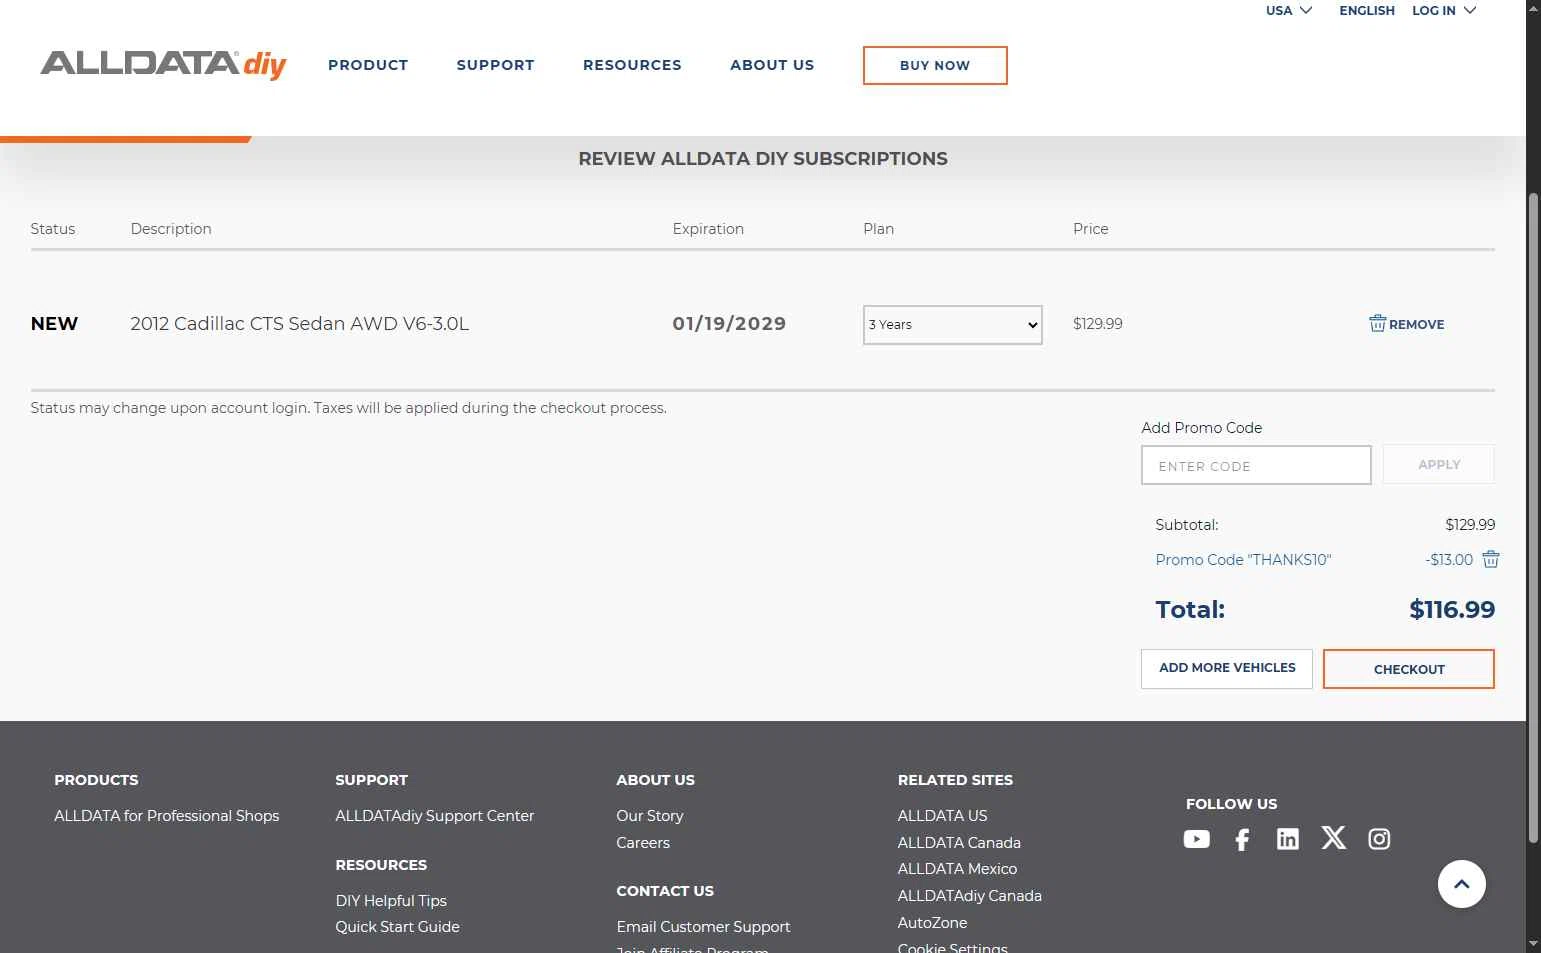Open AutoZone related site link

(x=932, y=923)
